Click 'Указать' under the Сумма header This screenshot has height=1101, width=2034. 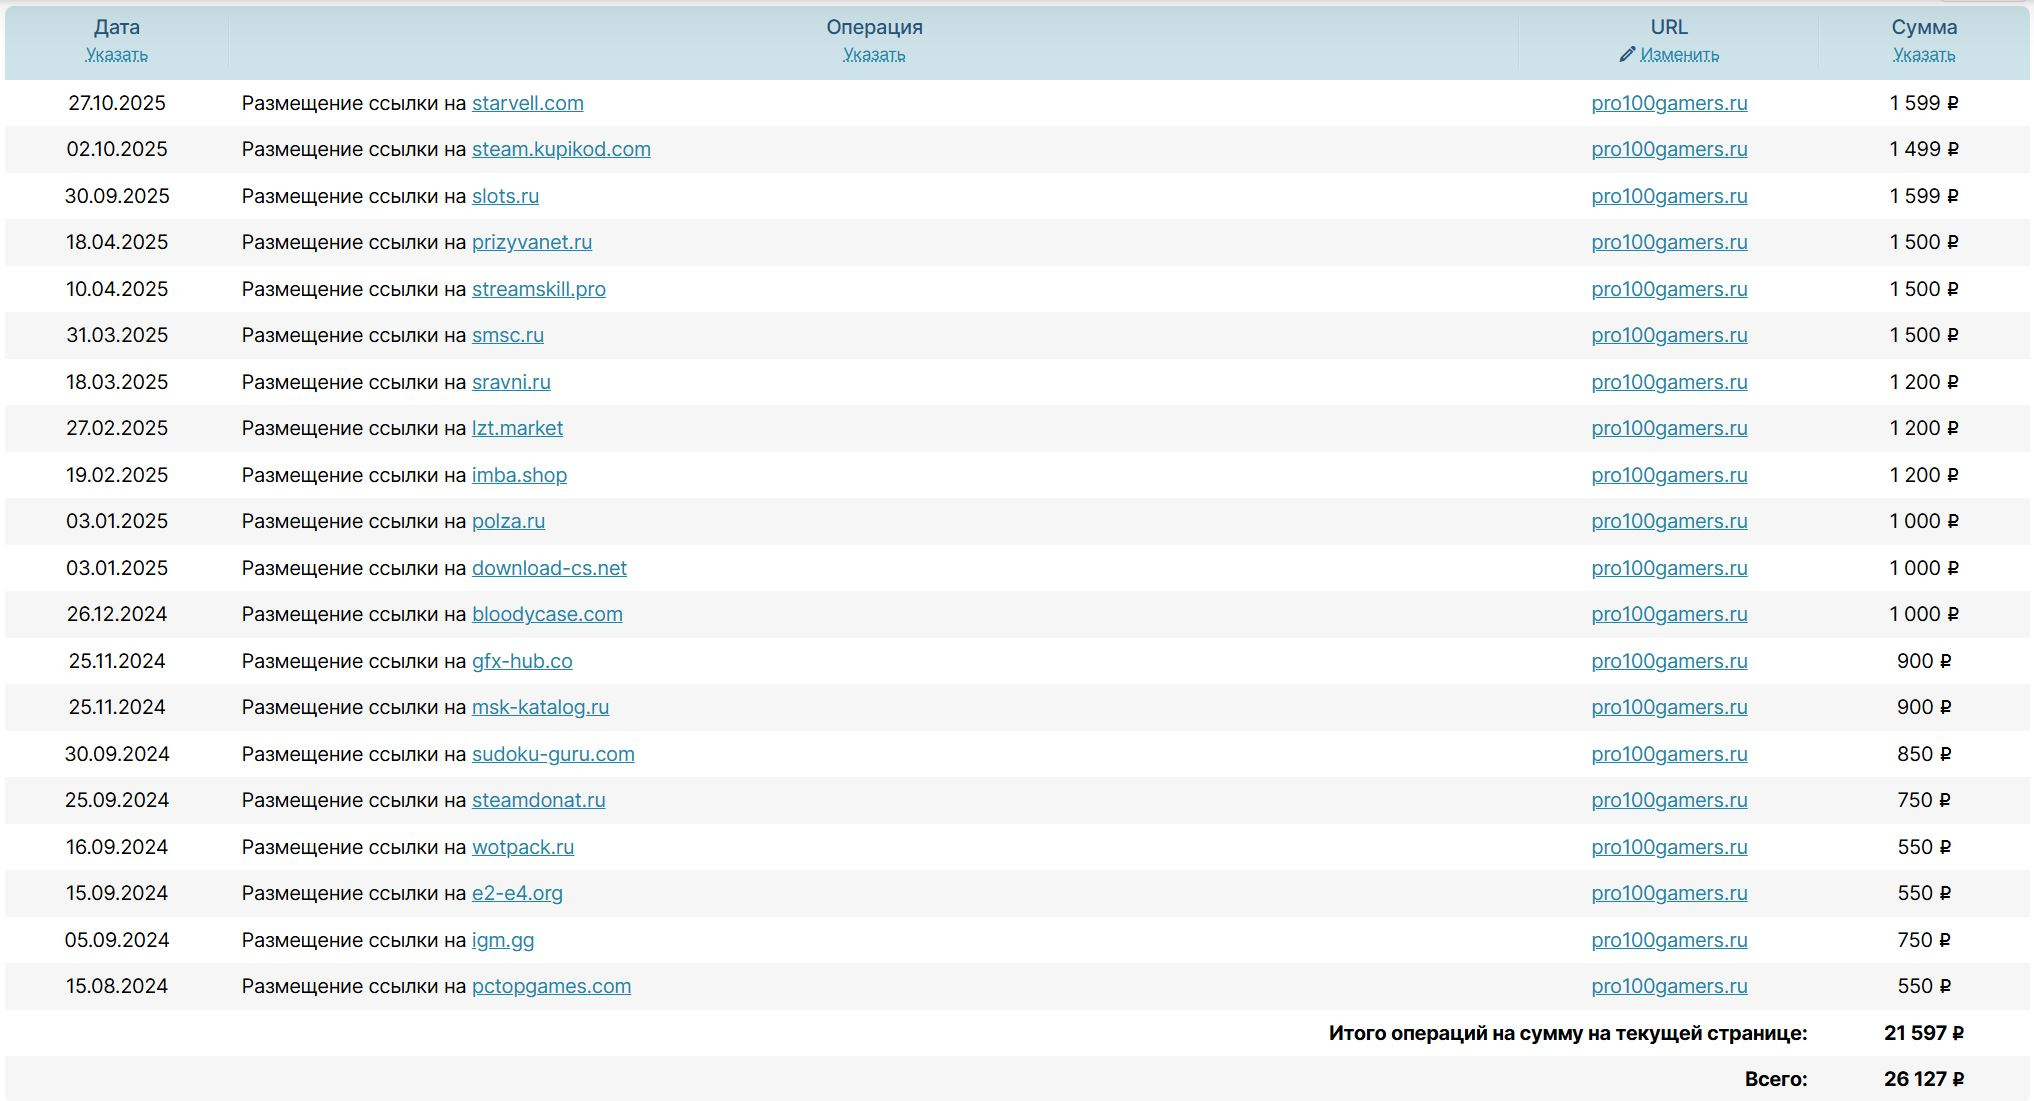pyautogui.click(x=1923, y=55)
